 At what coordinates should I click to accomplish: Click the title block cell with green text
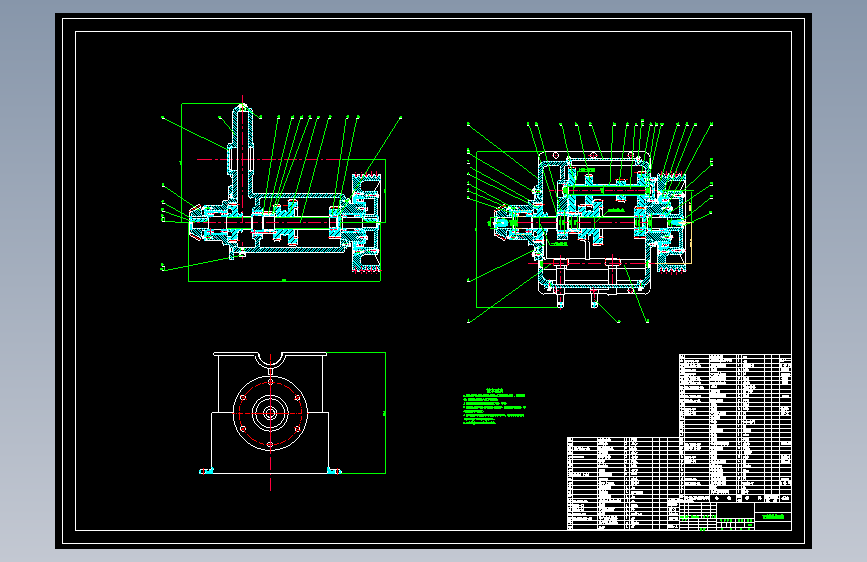[x=773, y=517]
